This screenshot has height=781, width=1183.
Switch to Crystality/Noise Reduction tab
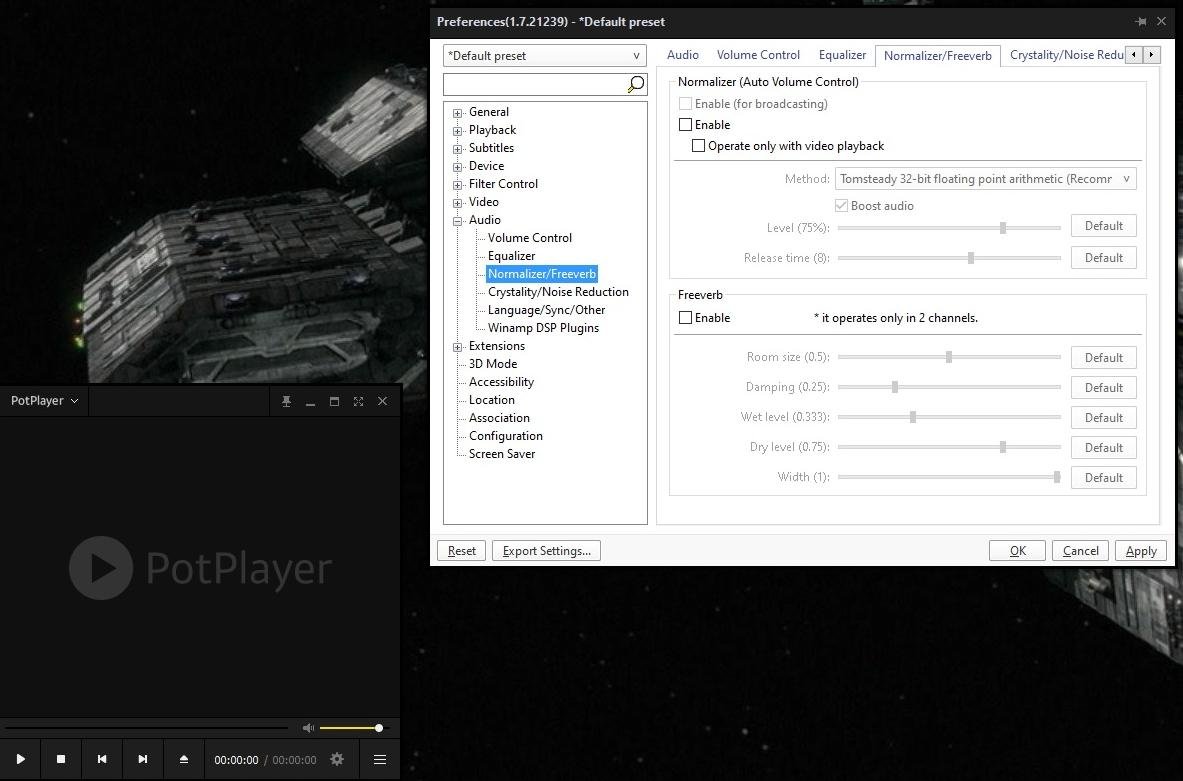point(1066,55)
